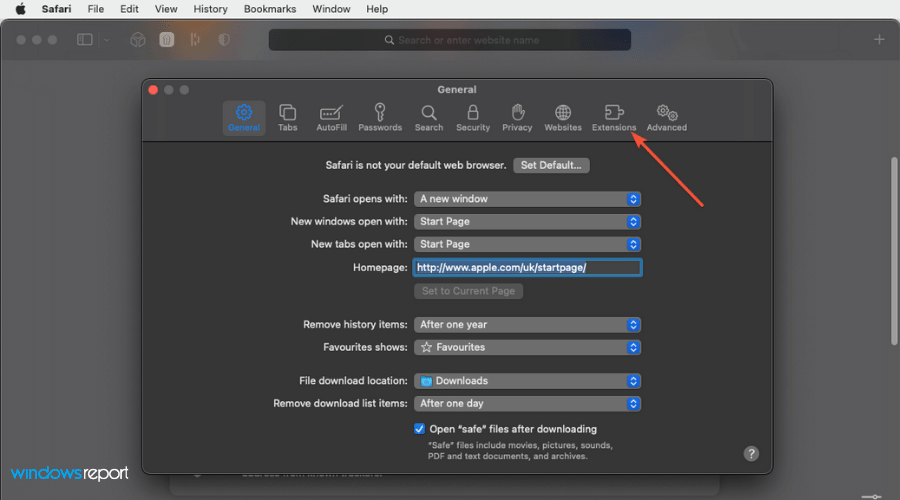This screenshot has width=900, height=500.
Task: Open the History menu
Action: click(210, 9)
